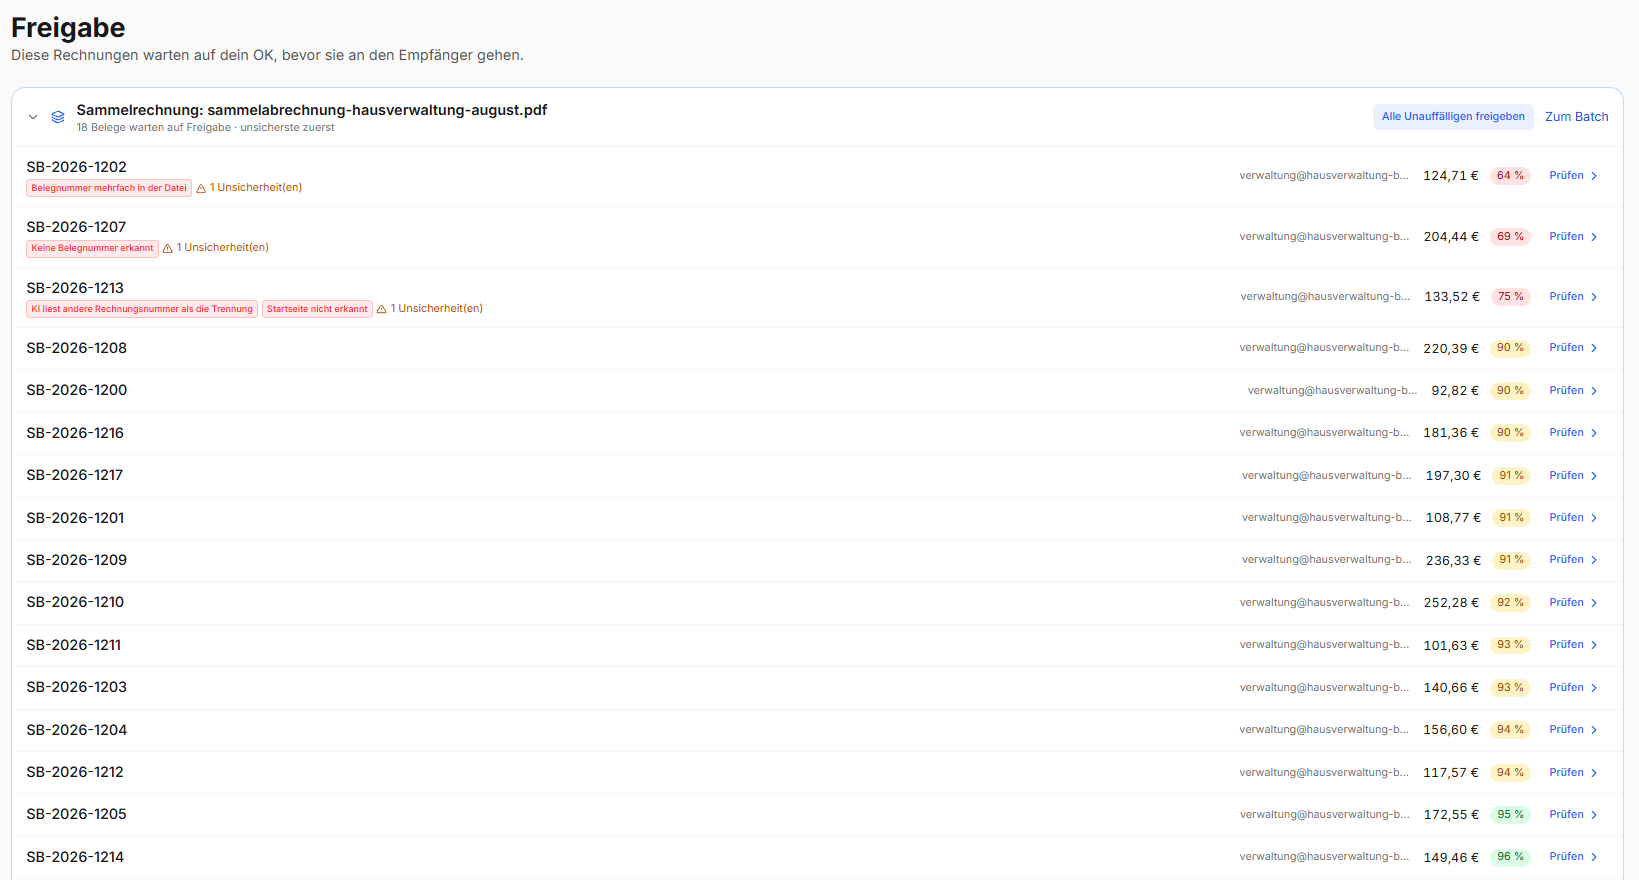
Task: Click the SB-2026-1200 invoice title
Action: pos(77,390)
